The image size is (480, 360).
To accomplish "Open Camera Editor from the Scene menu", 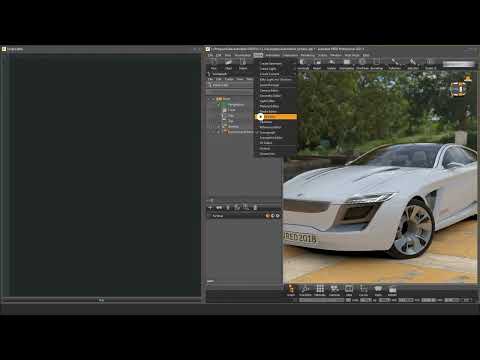I will pyautogui.click(x=269, y=90).
